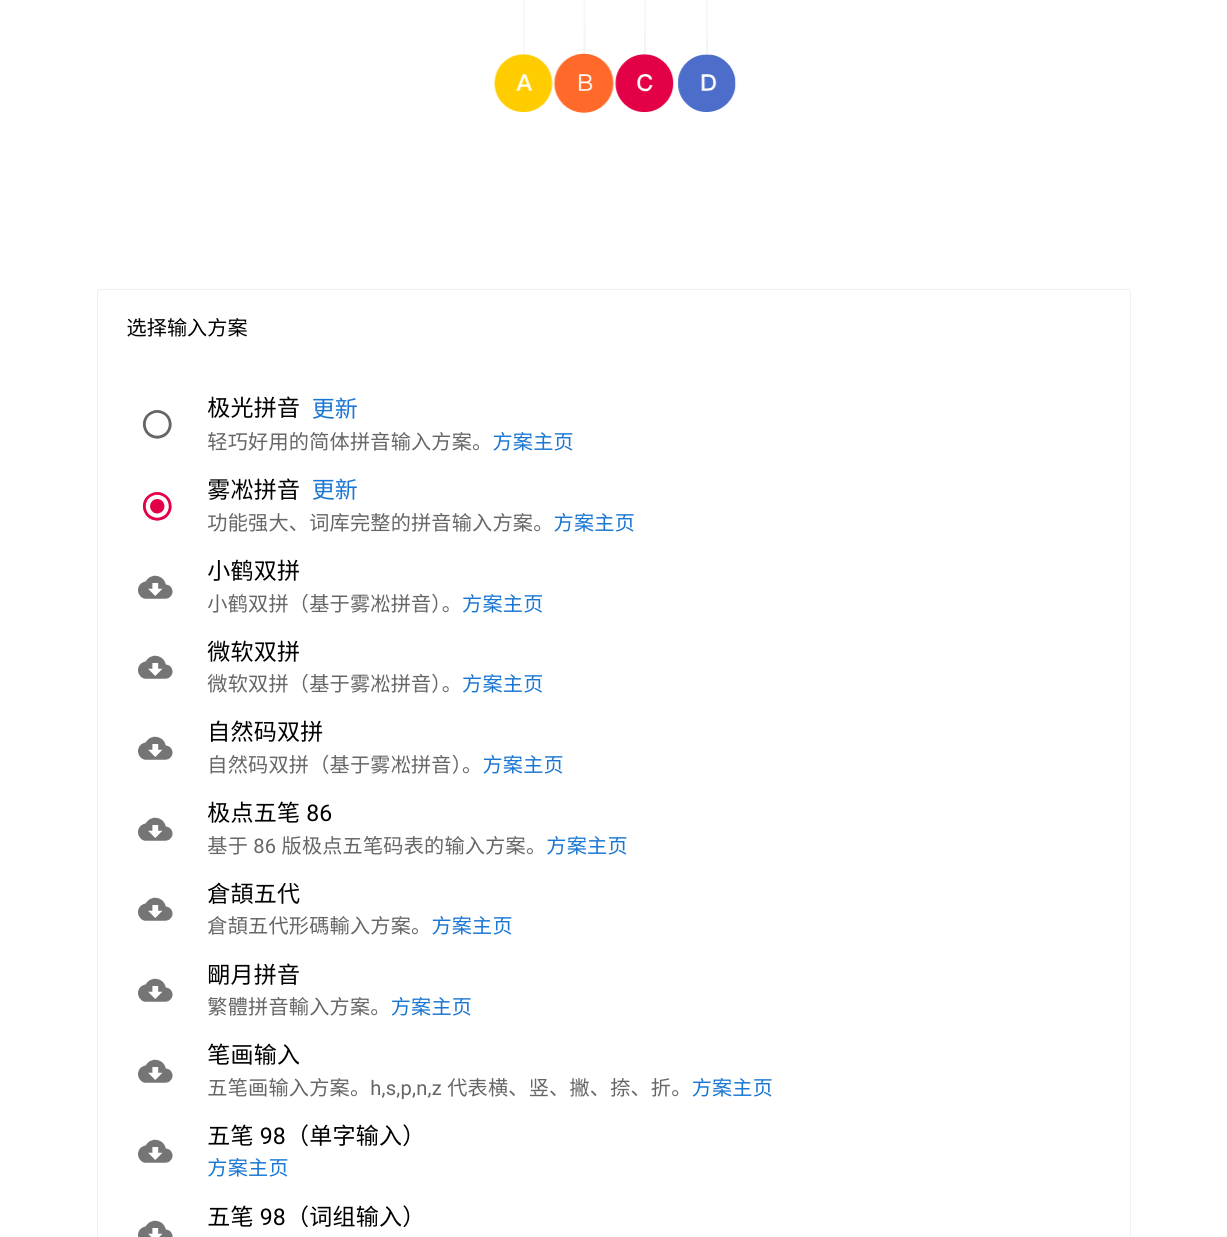Open 方案主页 link under 五笔 98（单字输入）

[x=248, y=1168]
